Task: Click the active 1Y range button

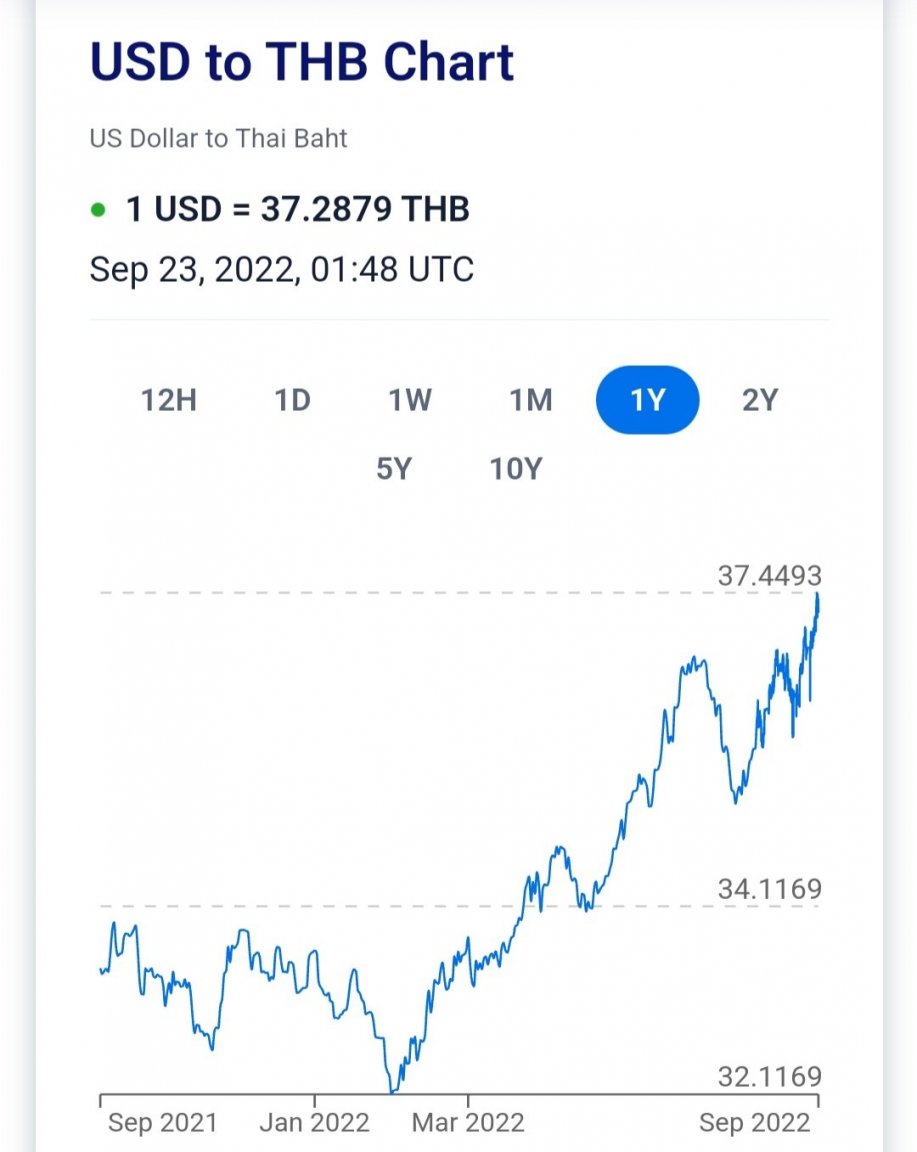Action: [647, 400]
